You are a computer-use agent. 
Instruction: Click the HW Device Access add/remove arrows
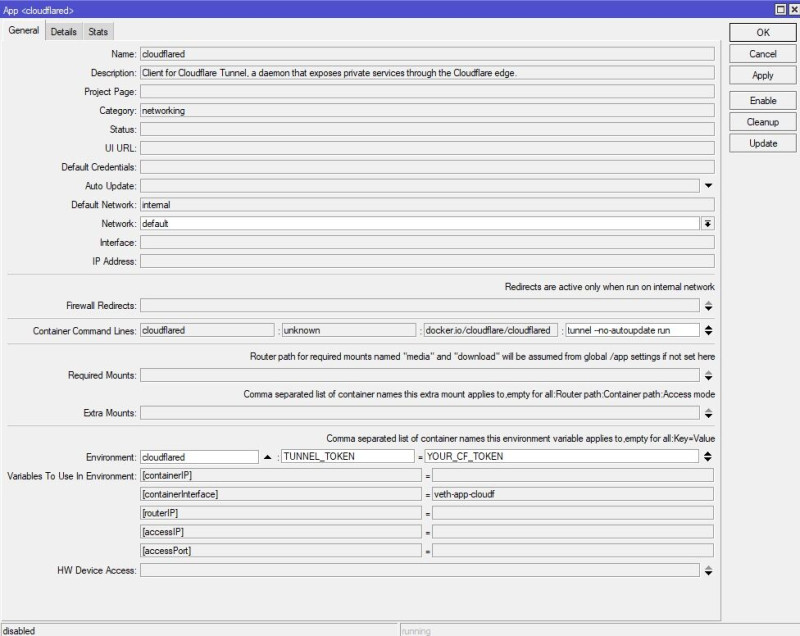click(708, 571)
